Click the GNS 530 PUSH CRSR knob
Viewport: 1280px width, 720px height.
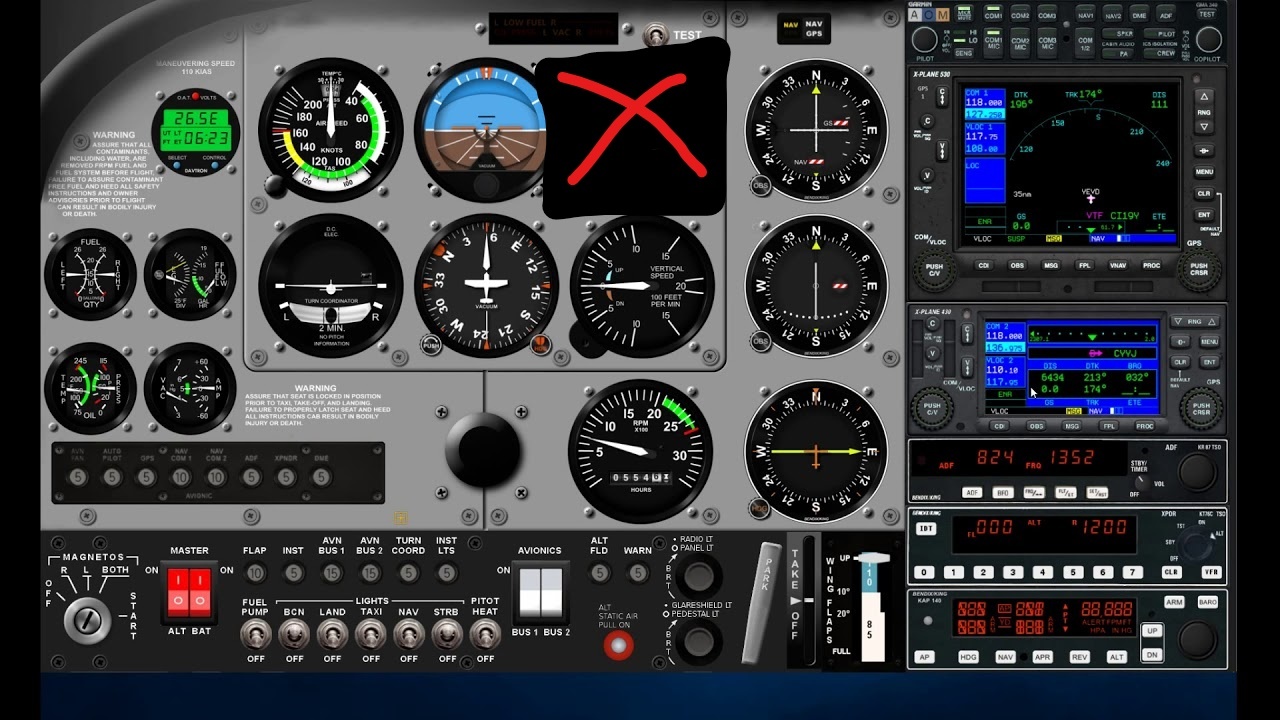pyautogui.click(x=1198, y=268)
